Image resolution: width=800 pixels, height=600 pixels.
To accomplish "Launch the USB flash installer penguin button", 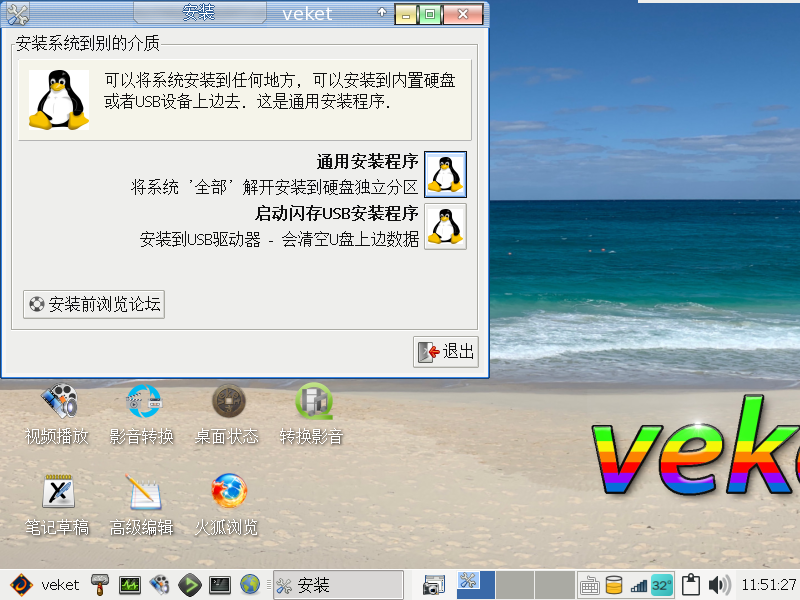I will point(445,226).
